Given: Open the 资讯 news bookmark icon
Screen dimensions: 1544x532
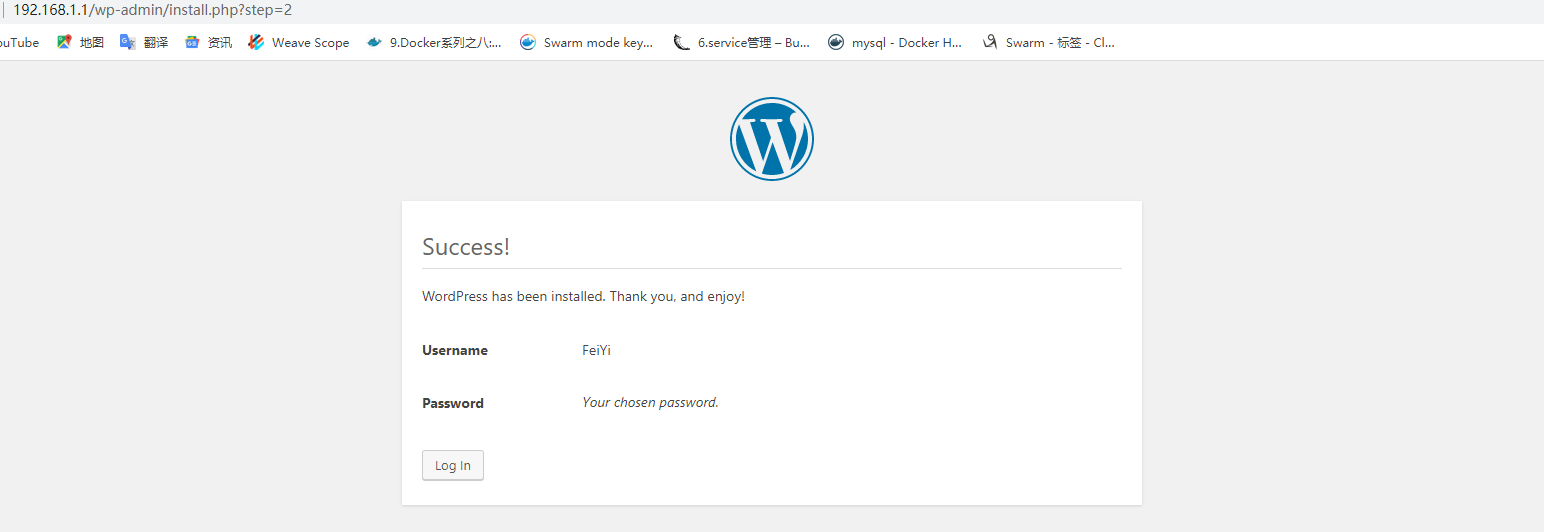Looking at the screenshot, I should [x=192, y=42].
